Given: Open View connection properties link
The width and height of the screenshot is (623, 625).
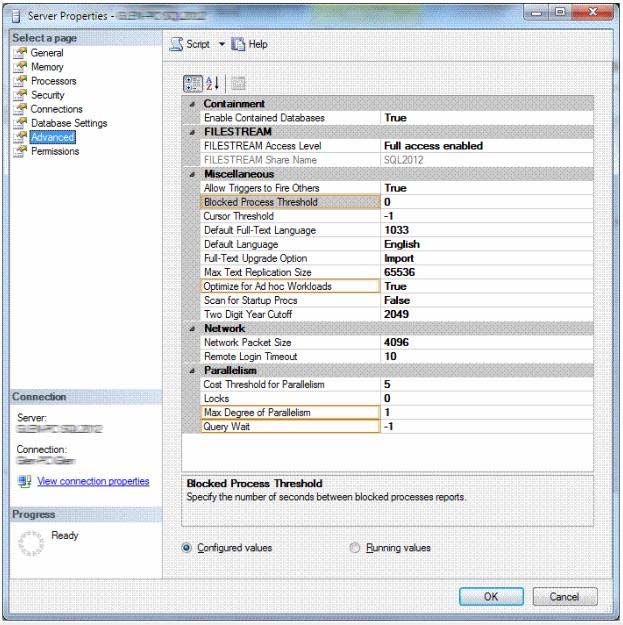Looking at the screenshot, I should (93, 481).
